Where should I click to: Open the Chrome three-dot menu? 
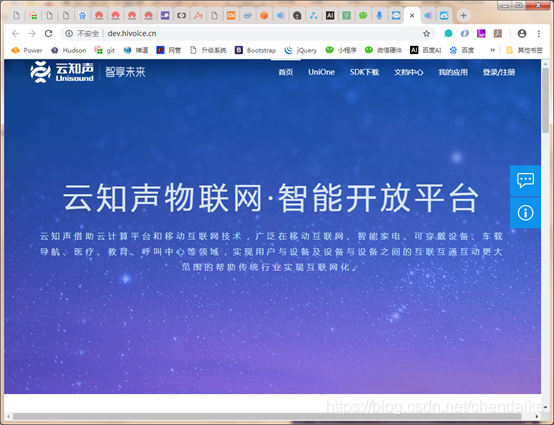(539, 34)
